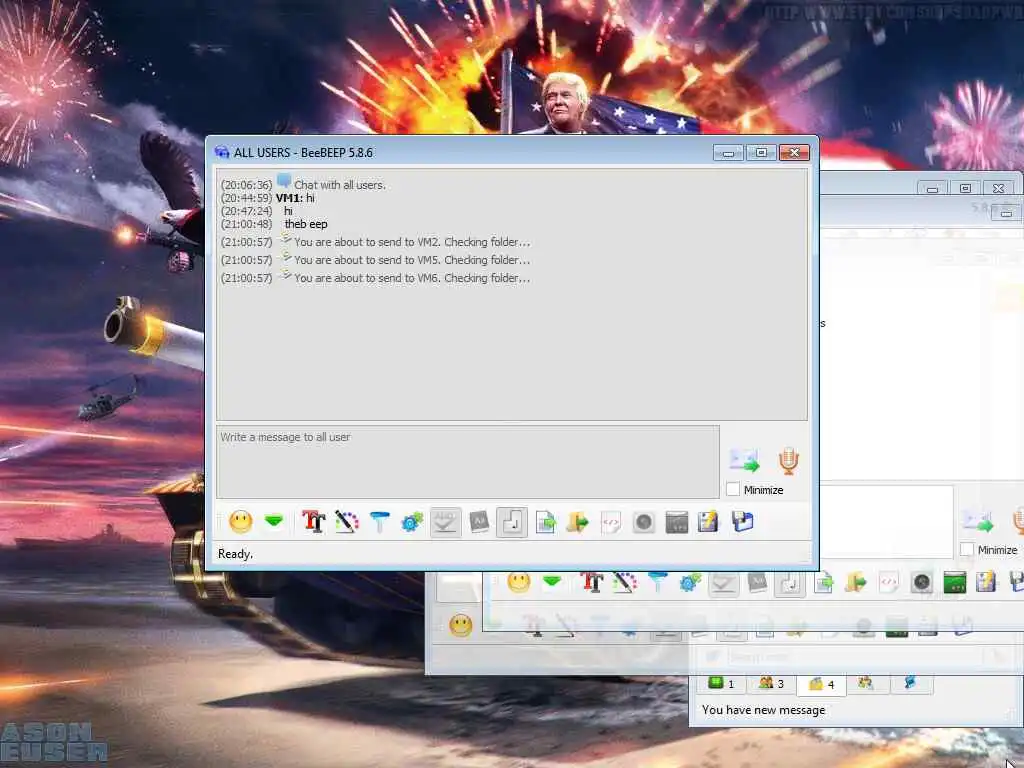This screenshot has height=768, width=1024.
Task: Switch to green tab labeled 1
Action: tap(722, 684)
